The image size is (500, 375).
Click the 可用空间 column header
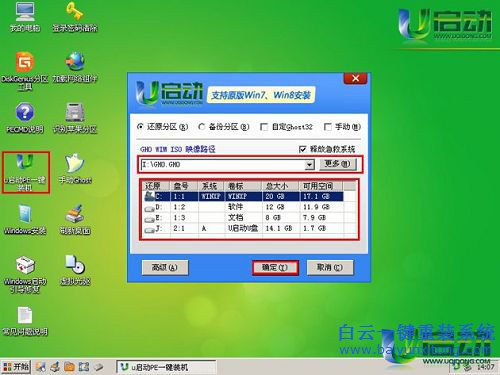click(321, 186)
